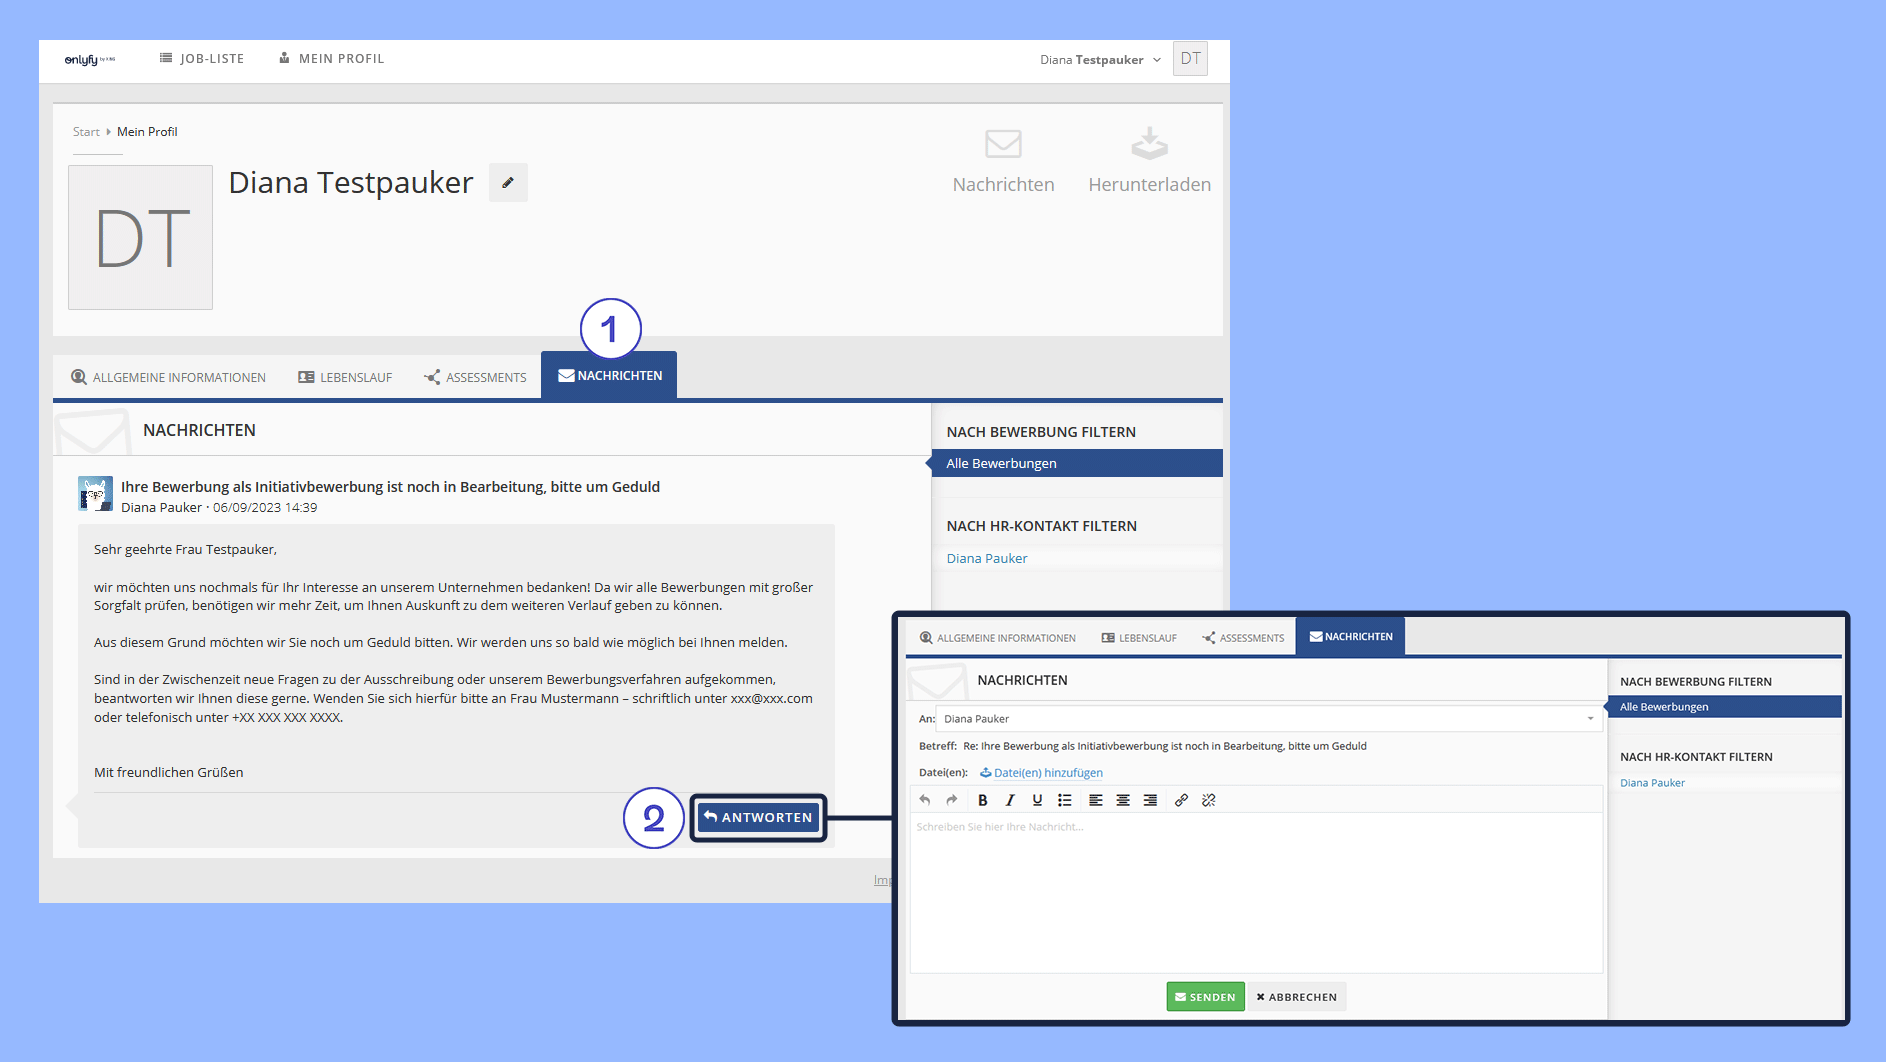
Task: Click the Herunterladen download icon
Action: (x=1149, y=145)
